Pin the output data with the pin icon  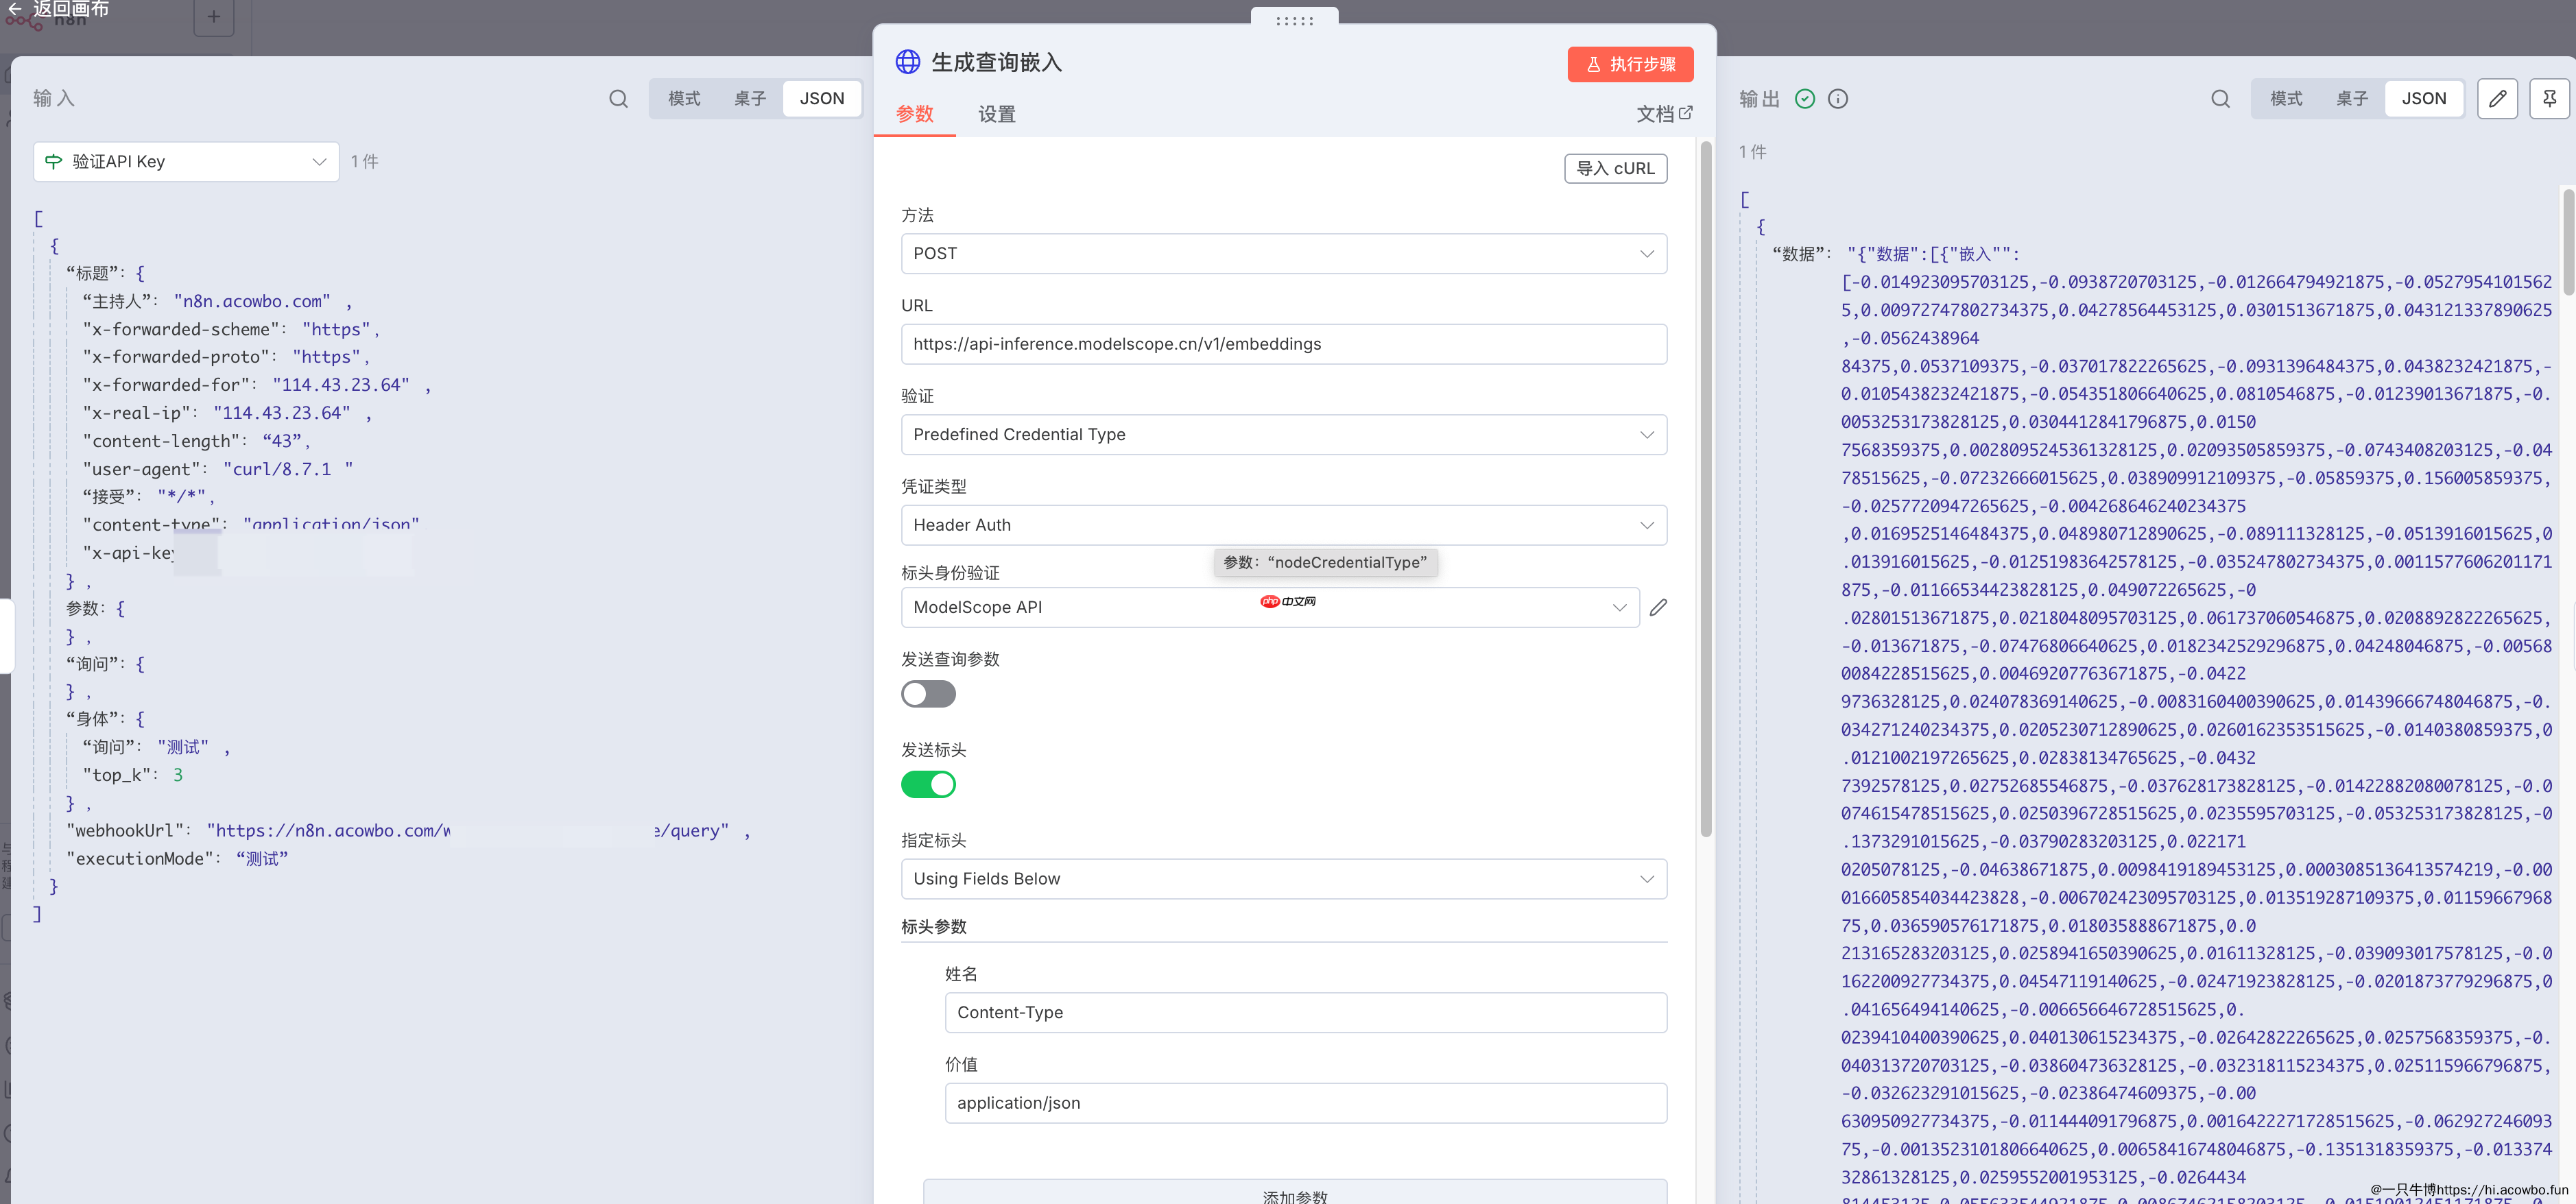coord(2550,98)
